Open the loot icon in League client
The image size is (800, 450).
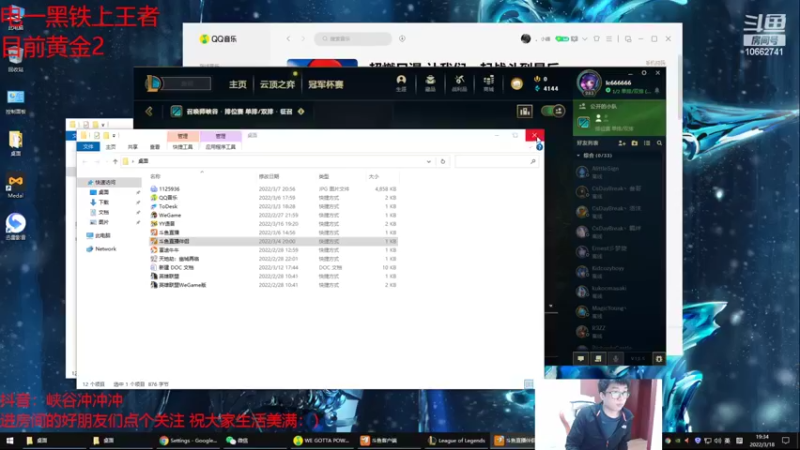(459, 83)
